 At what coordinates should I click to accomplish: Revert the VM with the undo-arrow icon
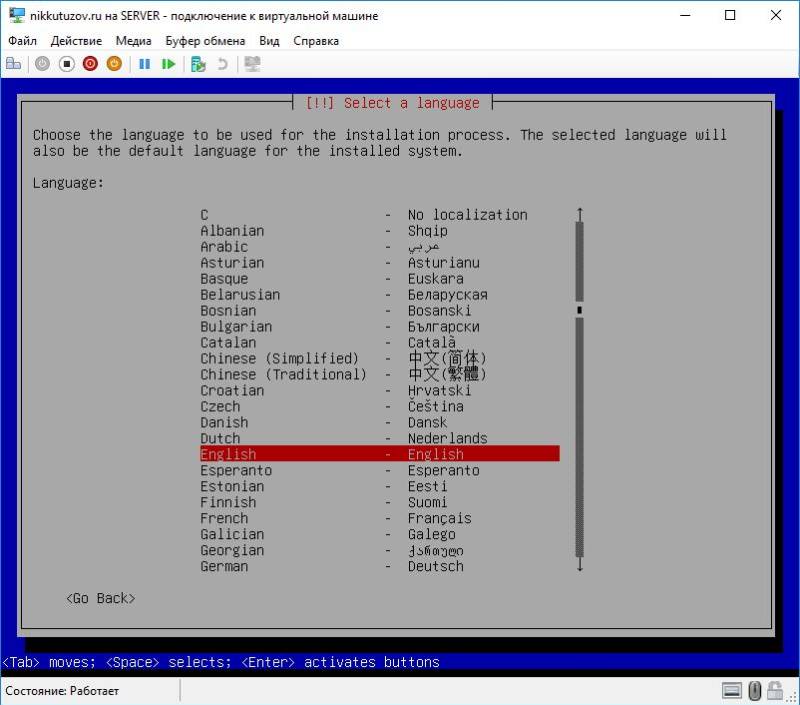221,63
